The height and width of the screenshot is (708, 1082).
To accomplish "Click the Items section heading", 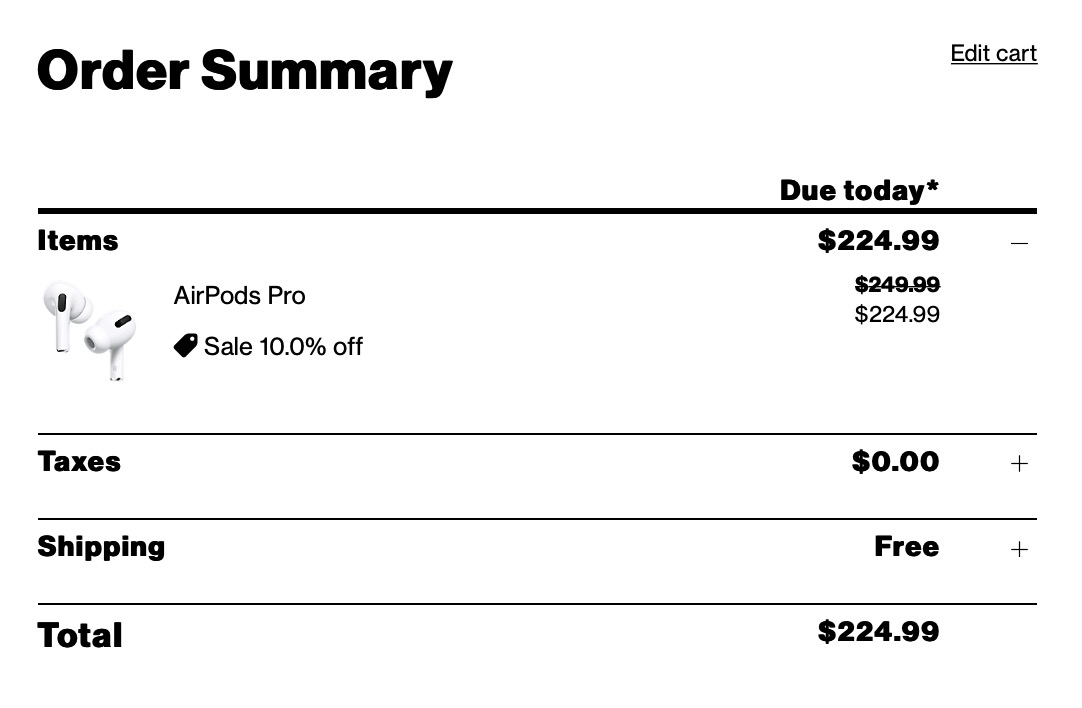I will (78, 241).
